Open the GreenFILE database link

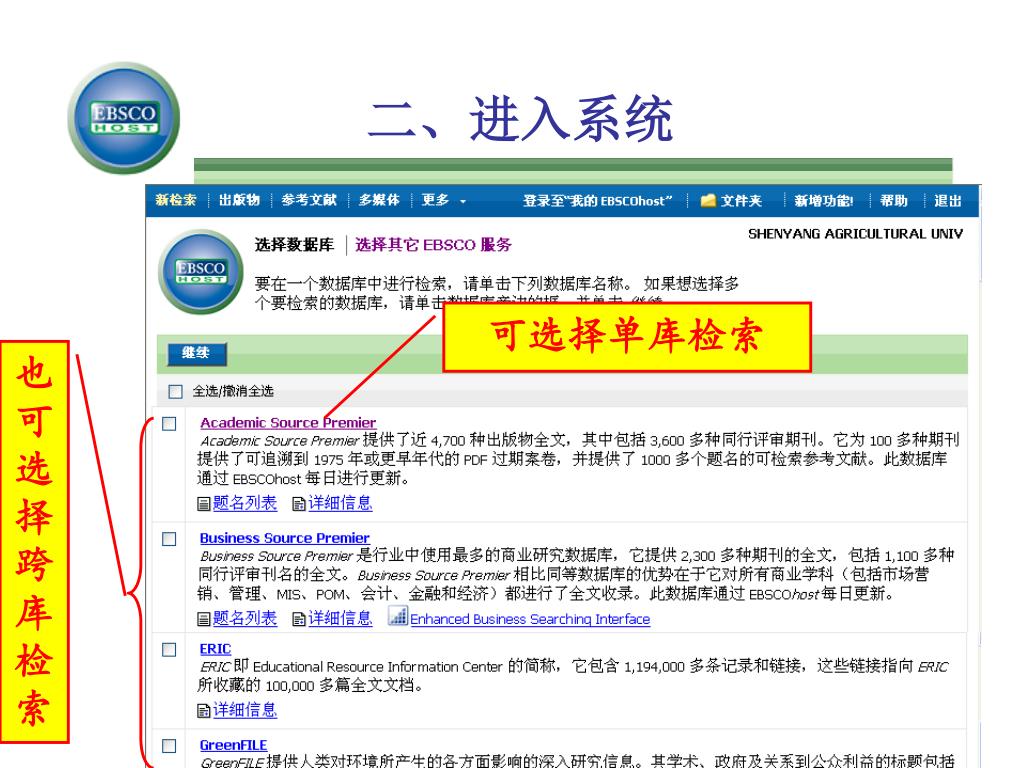tap(233, 745)
